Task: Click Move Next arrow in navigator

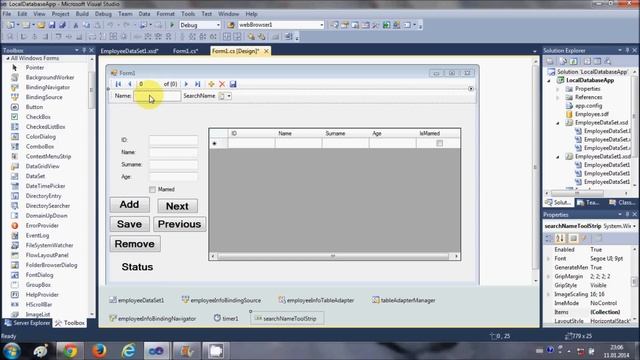Action: (x=186, y=84)
